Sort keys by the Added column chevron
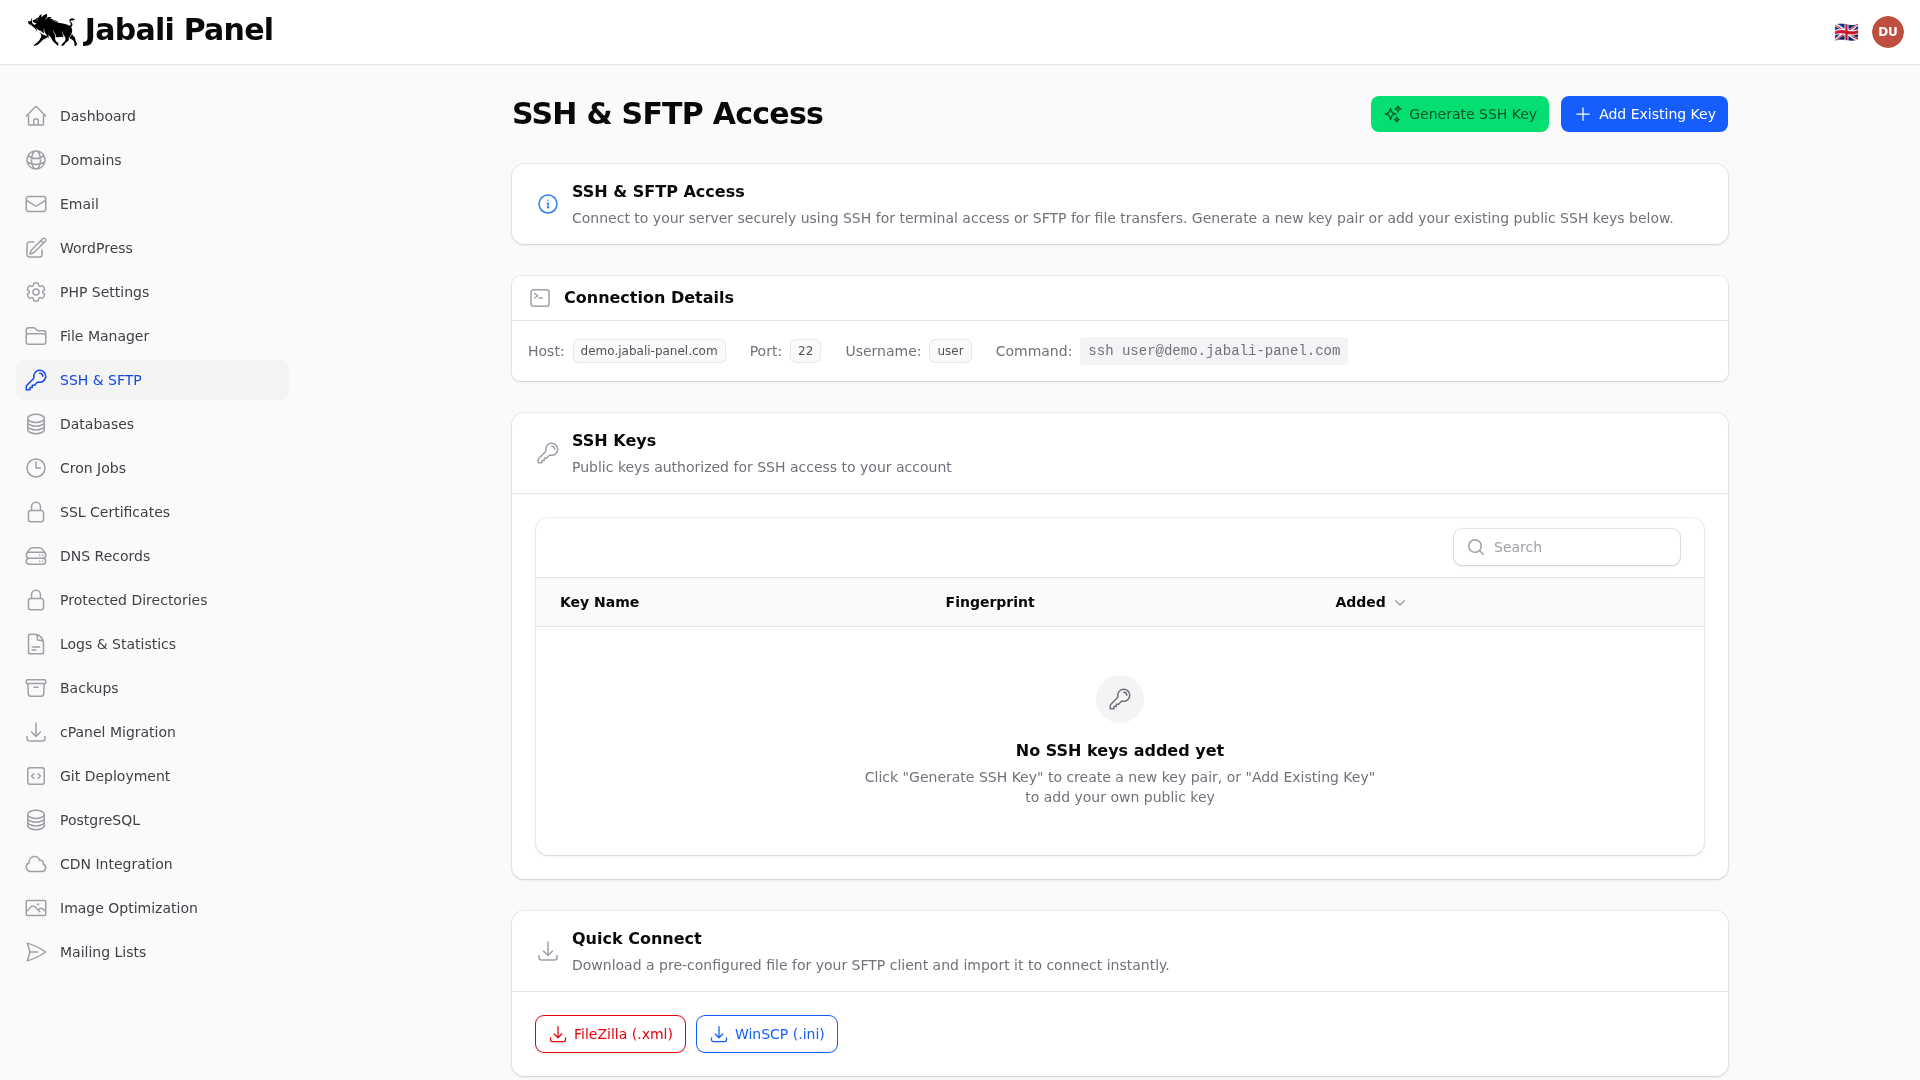1920x1080 pixels. pyautogui.click(x=1399, y=602)
